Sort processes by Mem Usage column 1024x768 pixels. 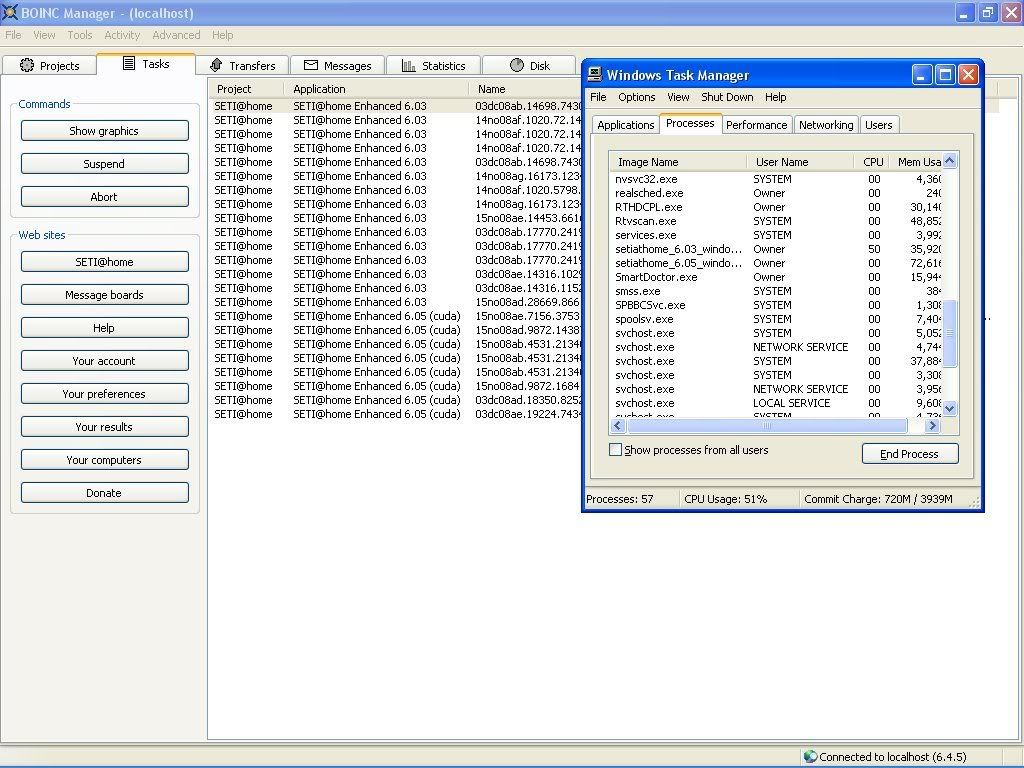tap(917, 162)
